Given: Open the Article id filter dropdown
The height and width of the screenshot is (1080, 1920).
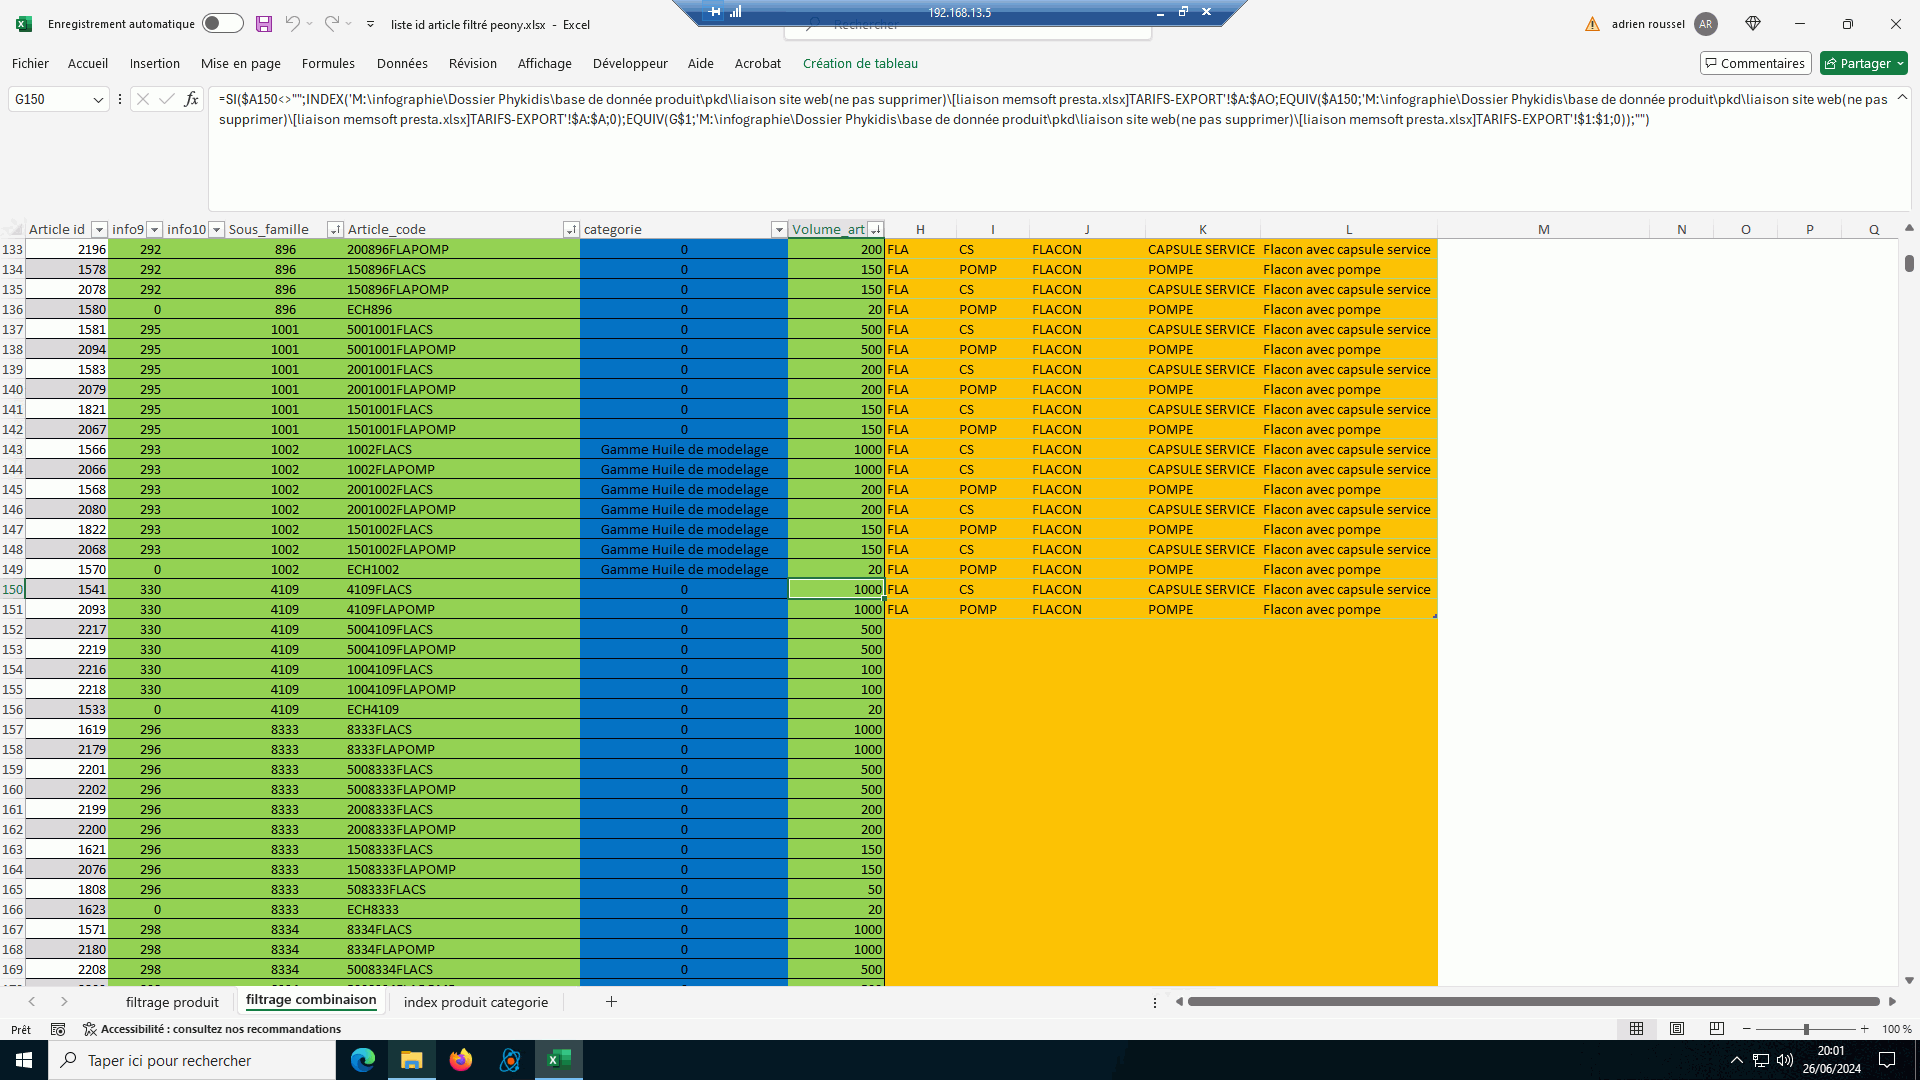Looking at the screenshot, I should pos(99,230).
